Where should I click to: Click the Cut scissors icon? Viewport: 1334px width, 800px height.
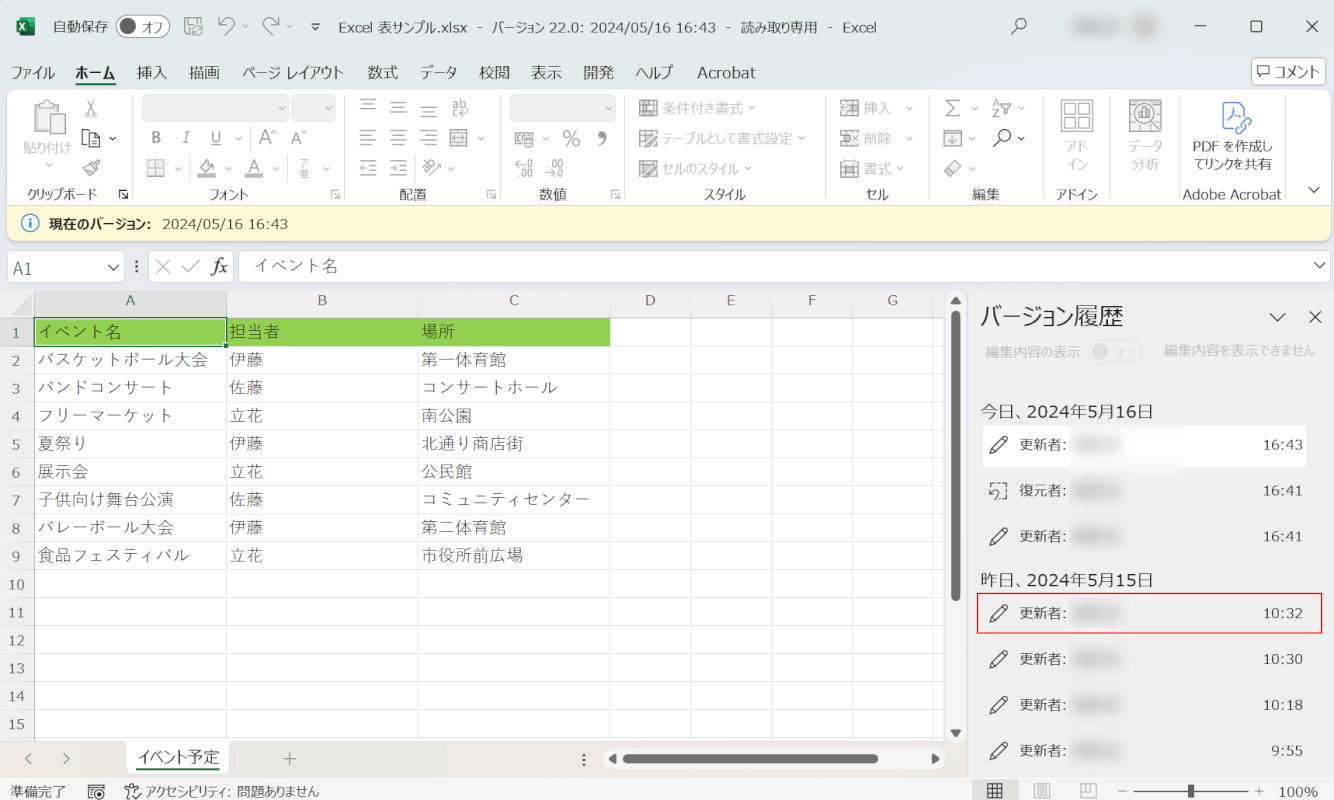point(91,108)
